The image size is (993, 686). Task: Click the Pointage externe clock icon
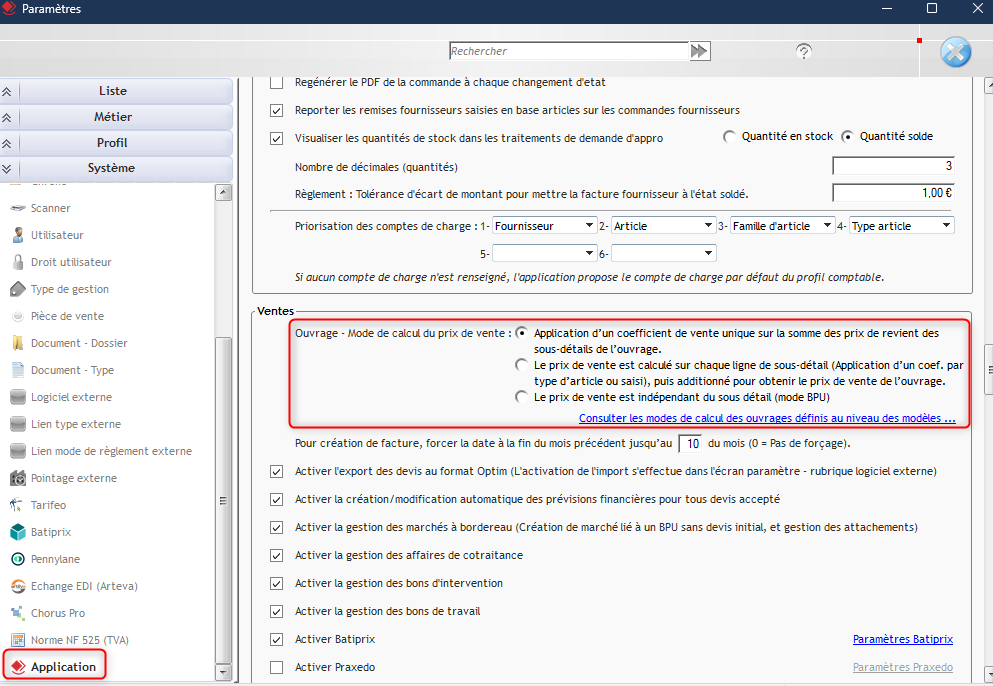coord(18,478)
